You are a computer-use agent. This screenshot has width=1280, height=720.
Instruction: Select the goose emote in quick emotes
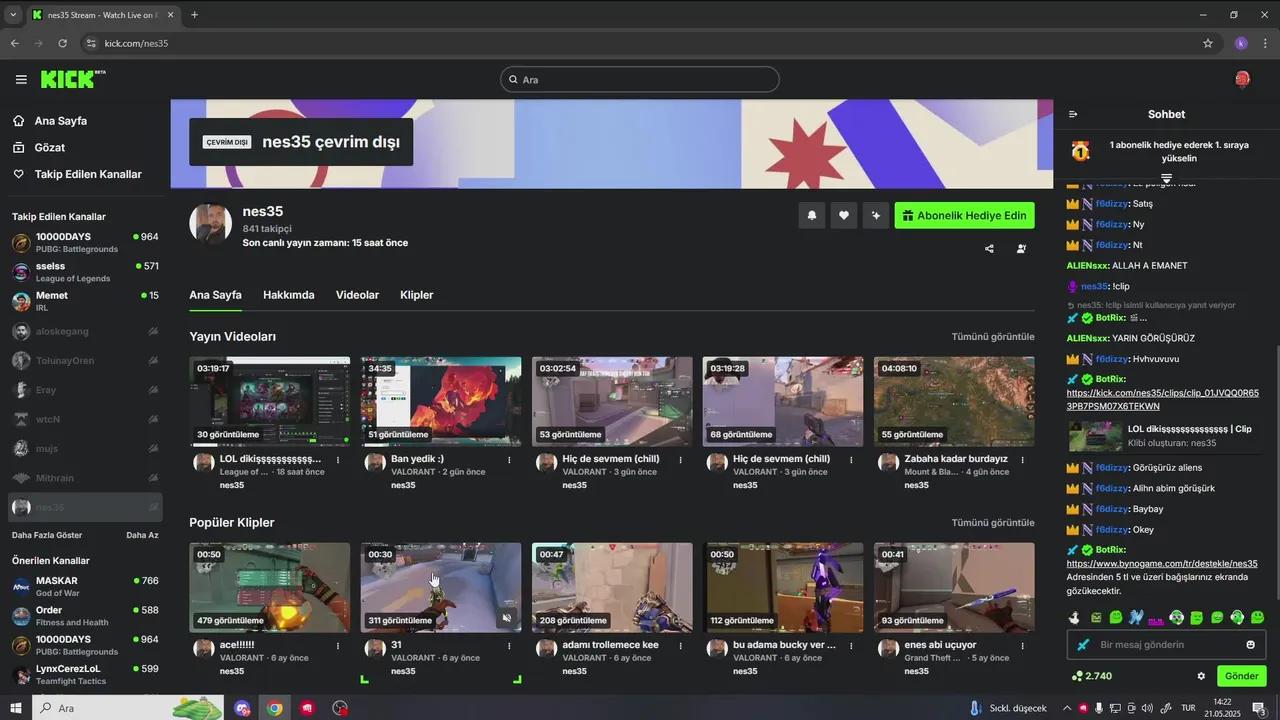[x=1074, y=617]
